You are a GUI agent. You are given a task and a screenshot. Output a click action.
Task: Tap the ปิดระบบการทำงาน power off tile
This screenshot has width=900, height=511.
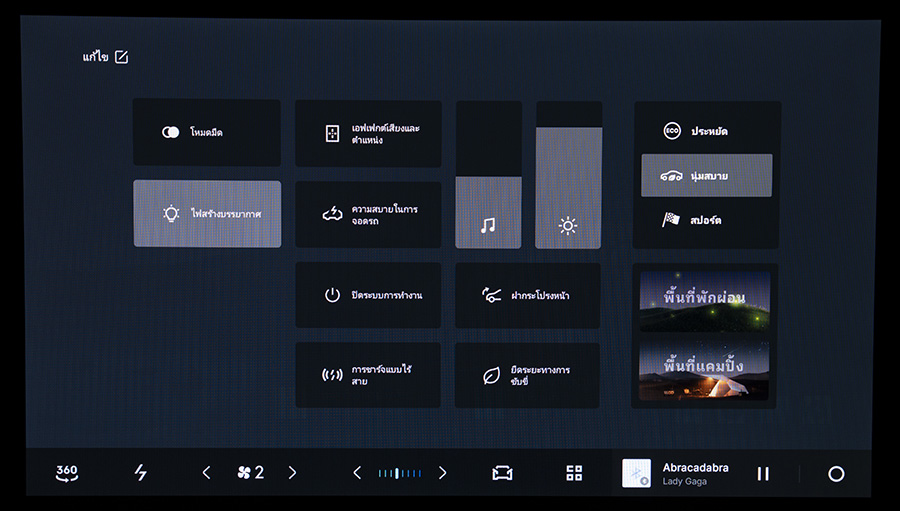(368, 296)
